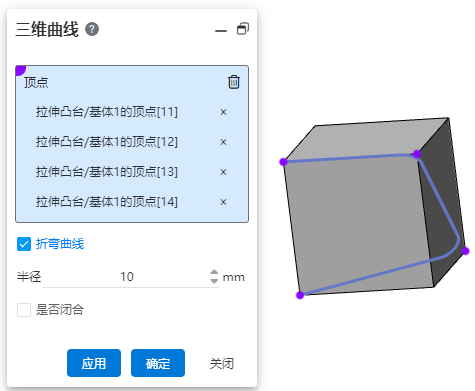Click the 关闭 link
This screenshot has height=391, width=475.
pyautogui.click(x=222, y=363)
